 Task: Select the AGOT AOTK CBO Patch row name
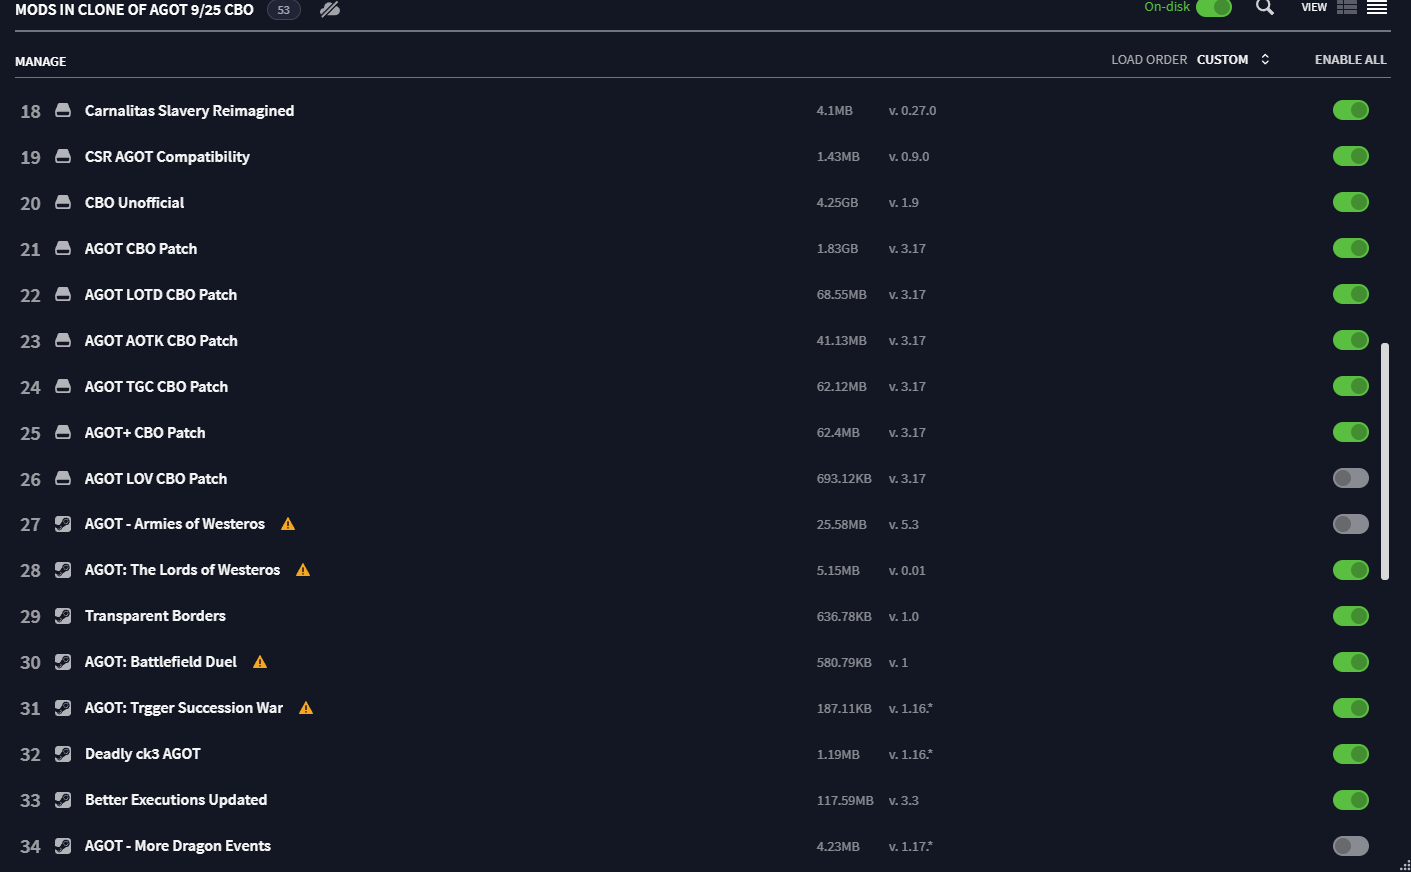161,341
